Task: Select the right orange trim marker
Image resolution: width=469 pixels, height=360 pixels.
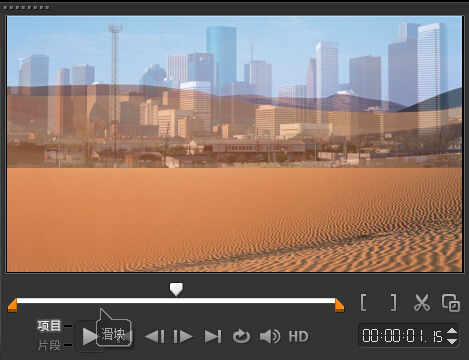Action: [339, 305]
